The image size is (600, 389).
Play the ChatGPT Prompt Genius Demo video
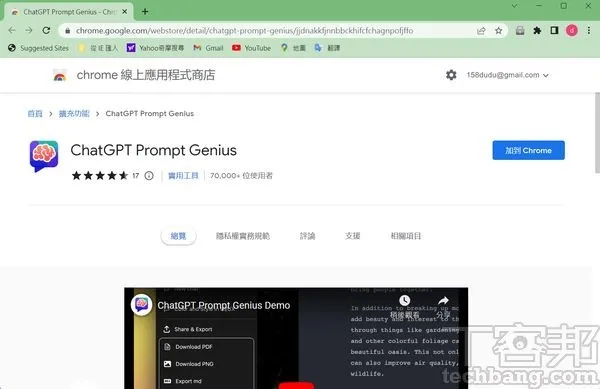click(x=296, y=384)
